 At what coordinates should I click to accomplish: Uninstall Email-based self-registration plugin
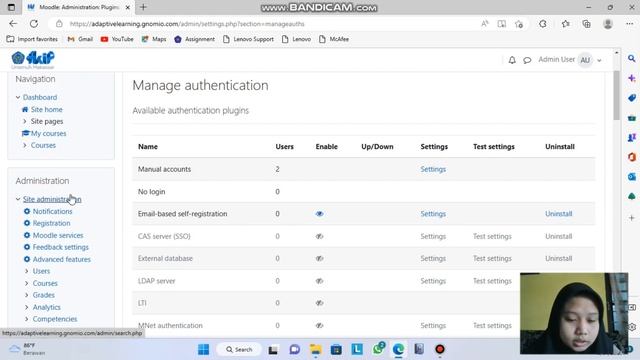point(558,214)
